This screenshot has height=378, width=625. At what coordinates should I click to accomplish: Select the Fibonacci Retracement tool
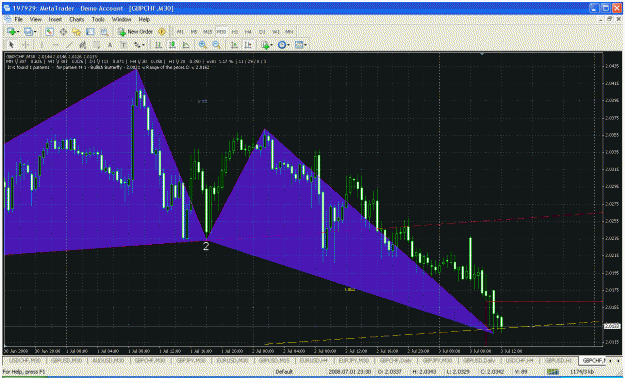click(x=96, y=45)
